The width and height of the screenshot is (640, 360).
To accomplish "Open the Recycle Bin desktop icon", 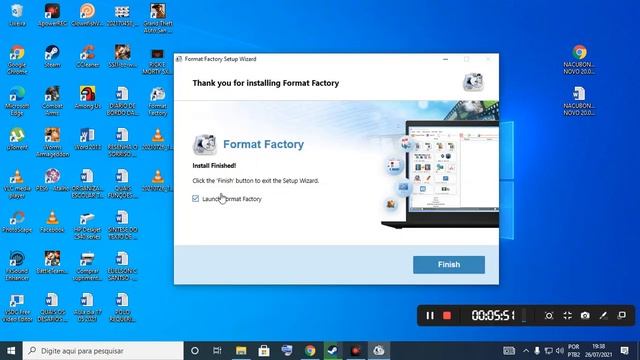I will click(17, 16).
